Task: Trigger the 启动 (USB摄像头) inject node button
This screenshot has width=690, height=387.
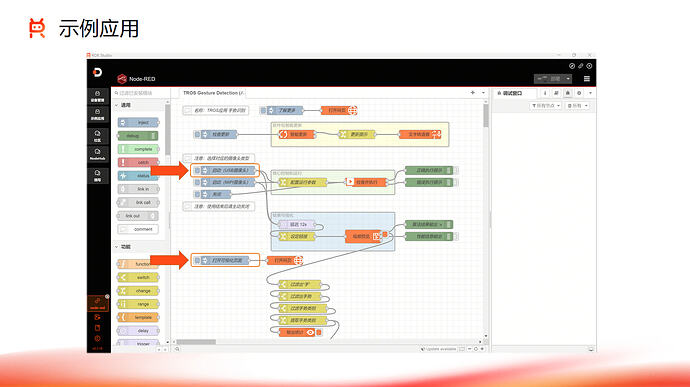Action: tap(197, 170)
